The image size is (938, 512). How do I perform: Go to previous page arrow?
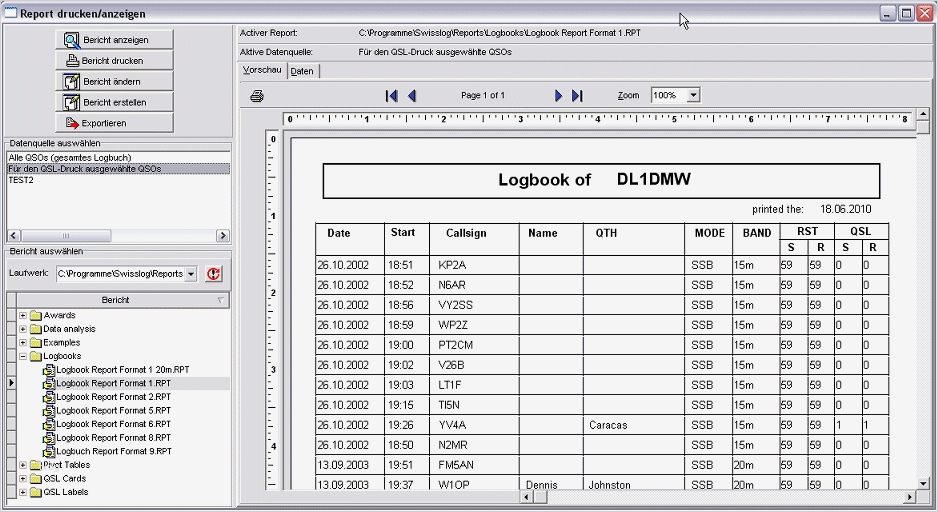[411, 96]
